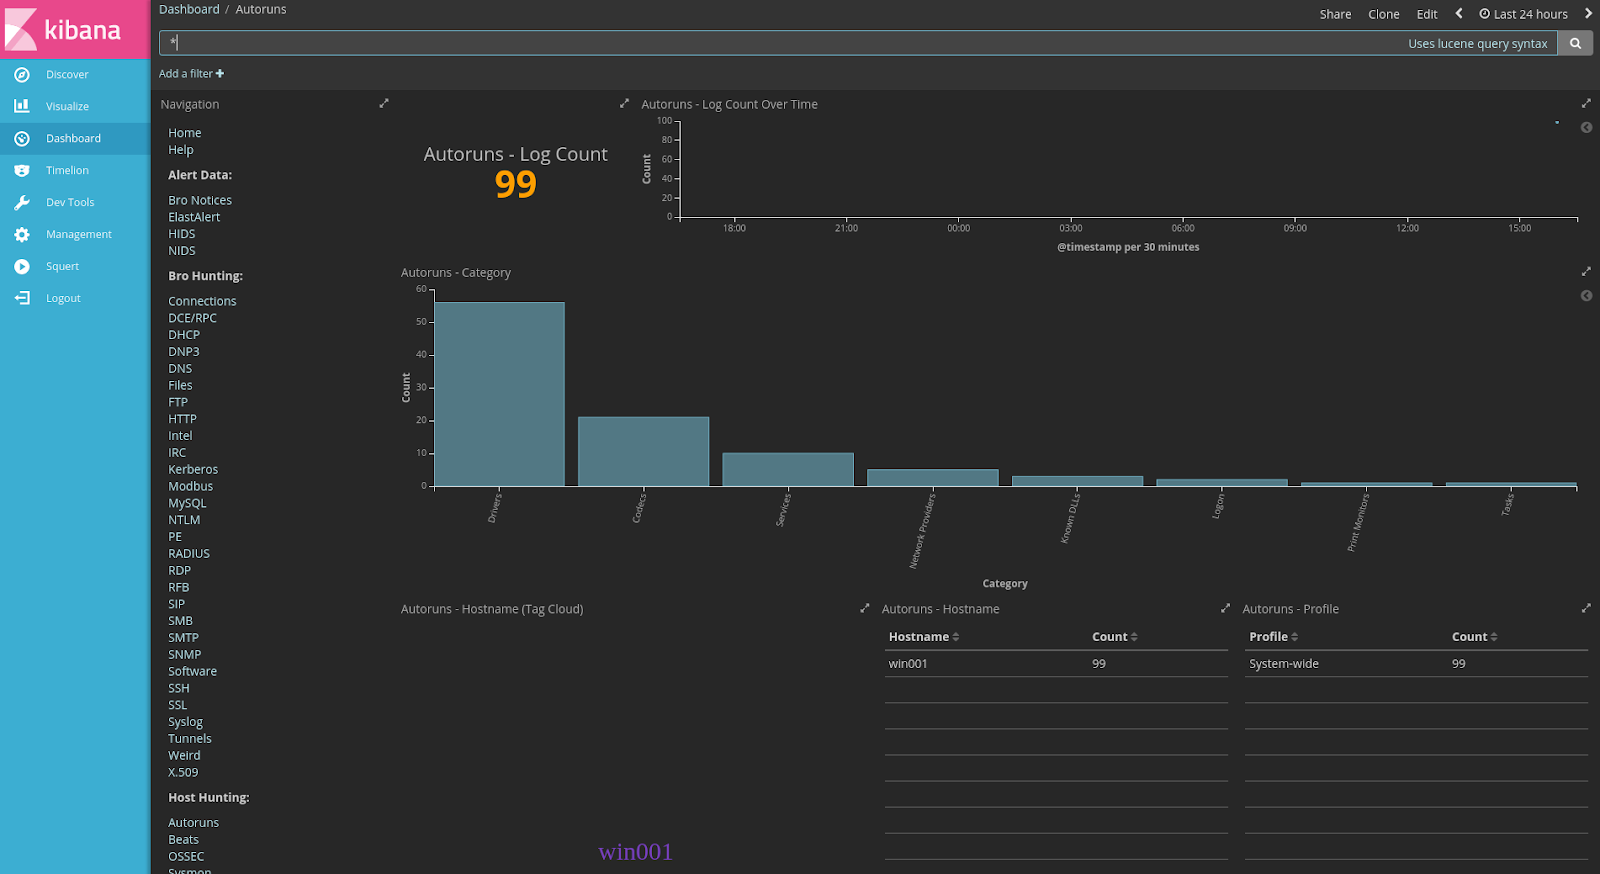Image resolution: width=1600 pixels, height=874 pixels.
Task: Go to the Dashboard breadcrumb
Action: 189,9
